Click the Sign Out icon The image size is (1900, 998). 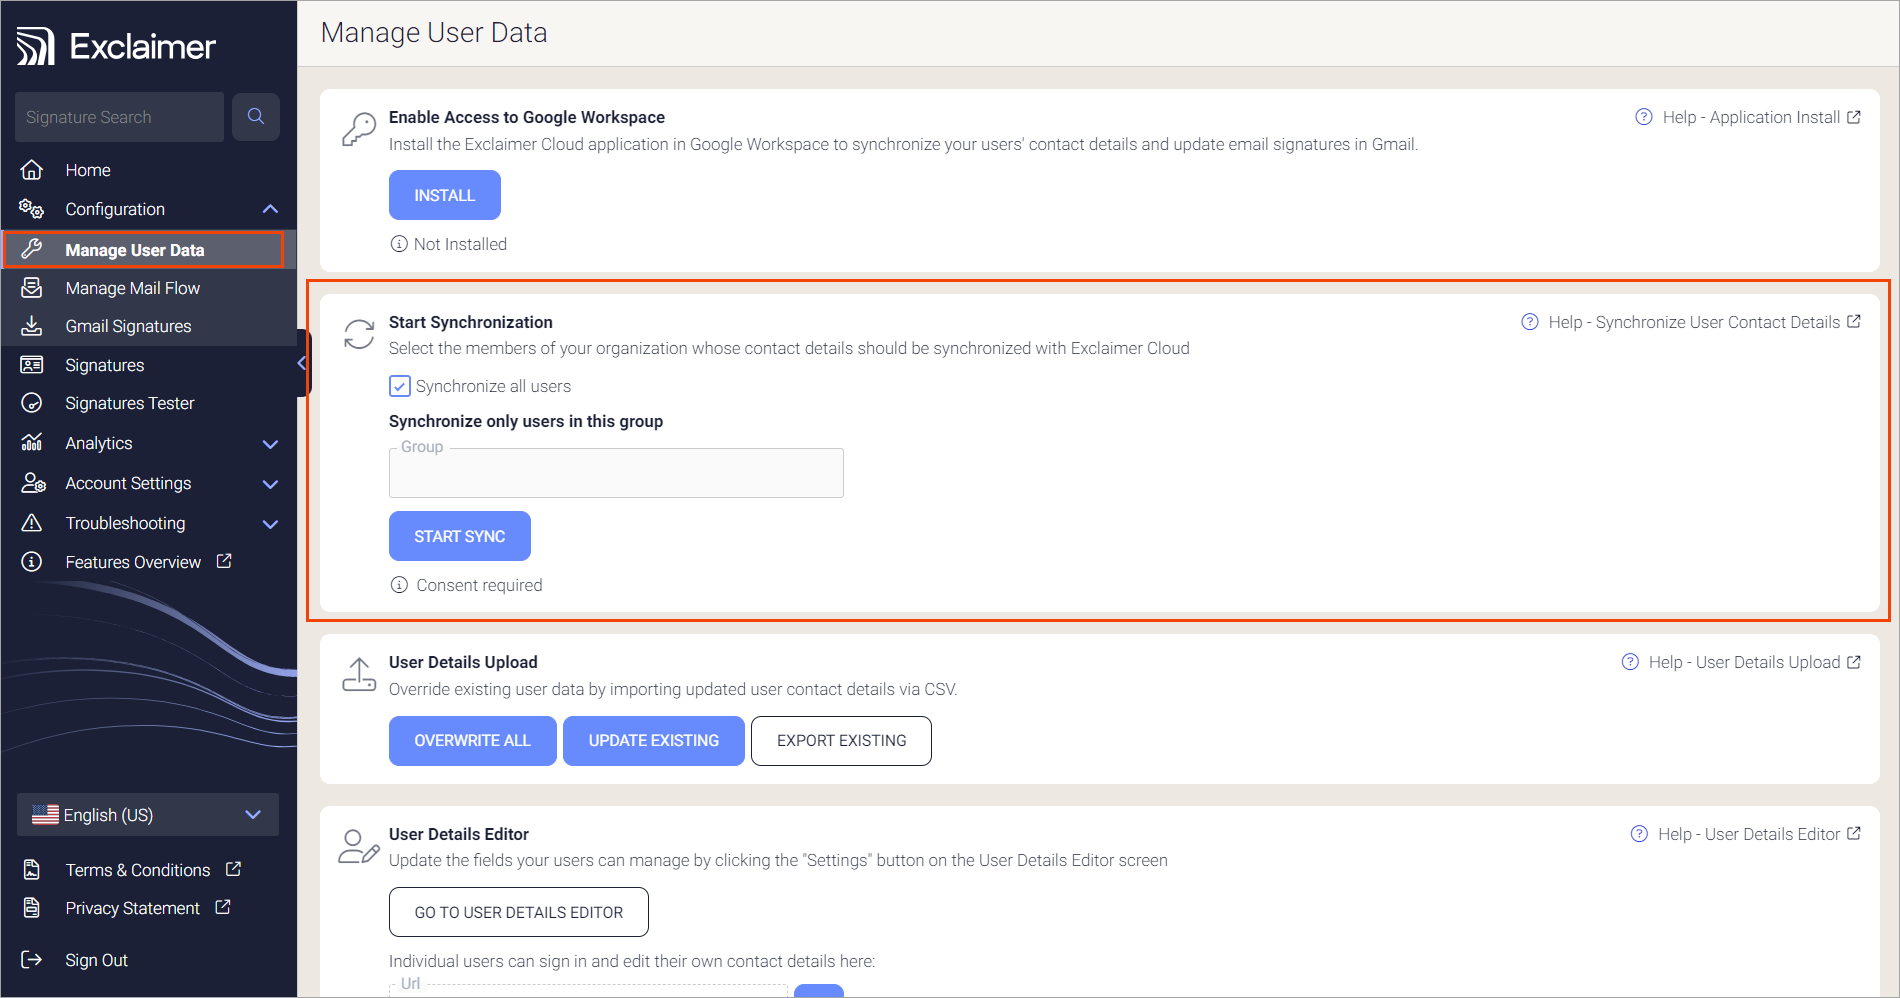[x=31, y=959]
